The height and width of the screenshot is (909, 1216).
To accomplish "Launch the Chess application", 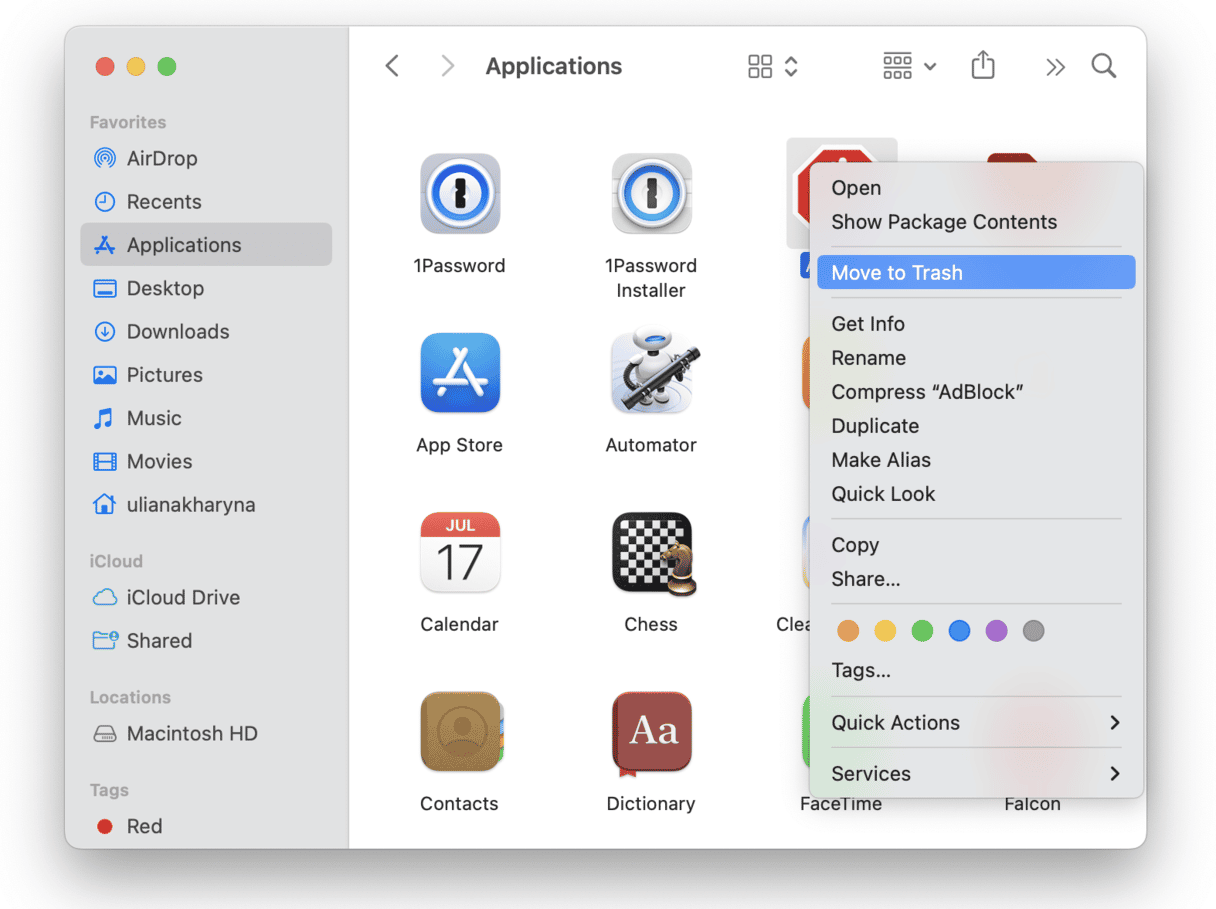I will (651, 552).
